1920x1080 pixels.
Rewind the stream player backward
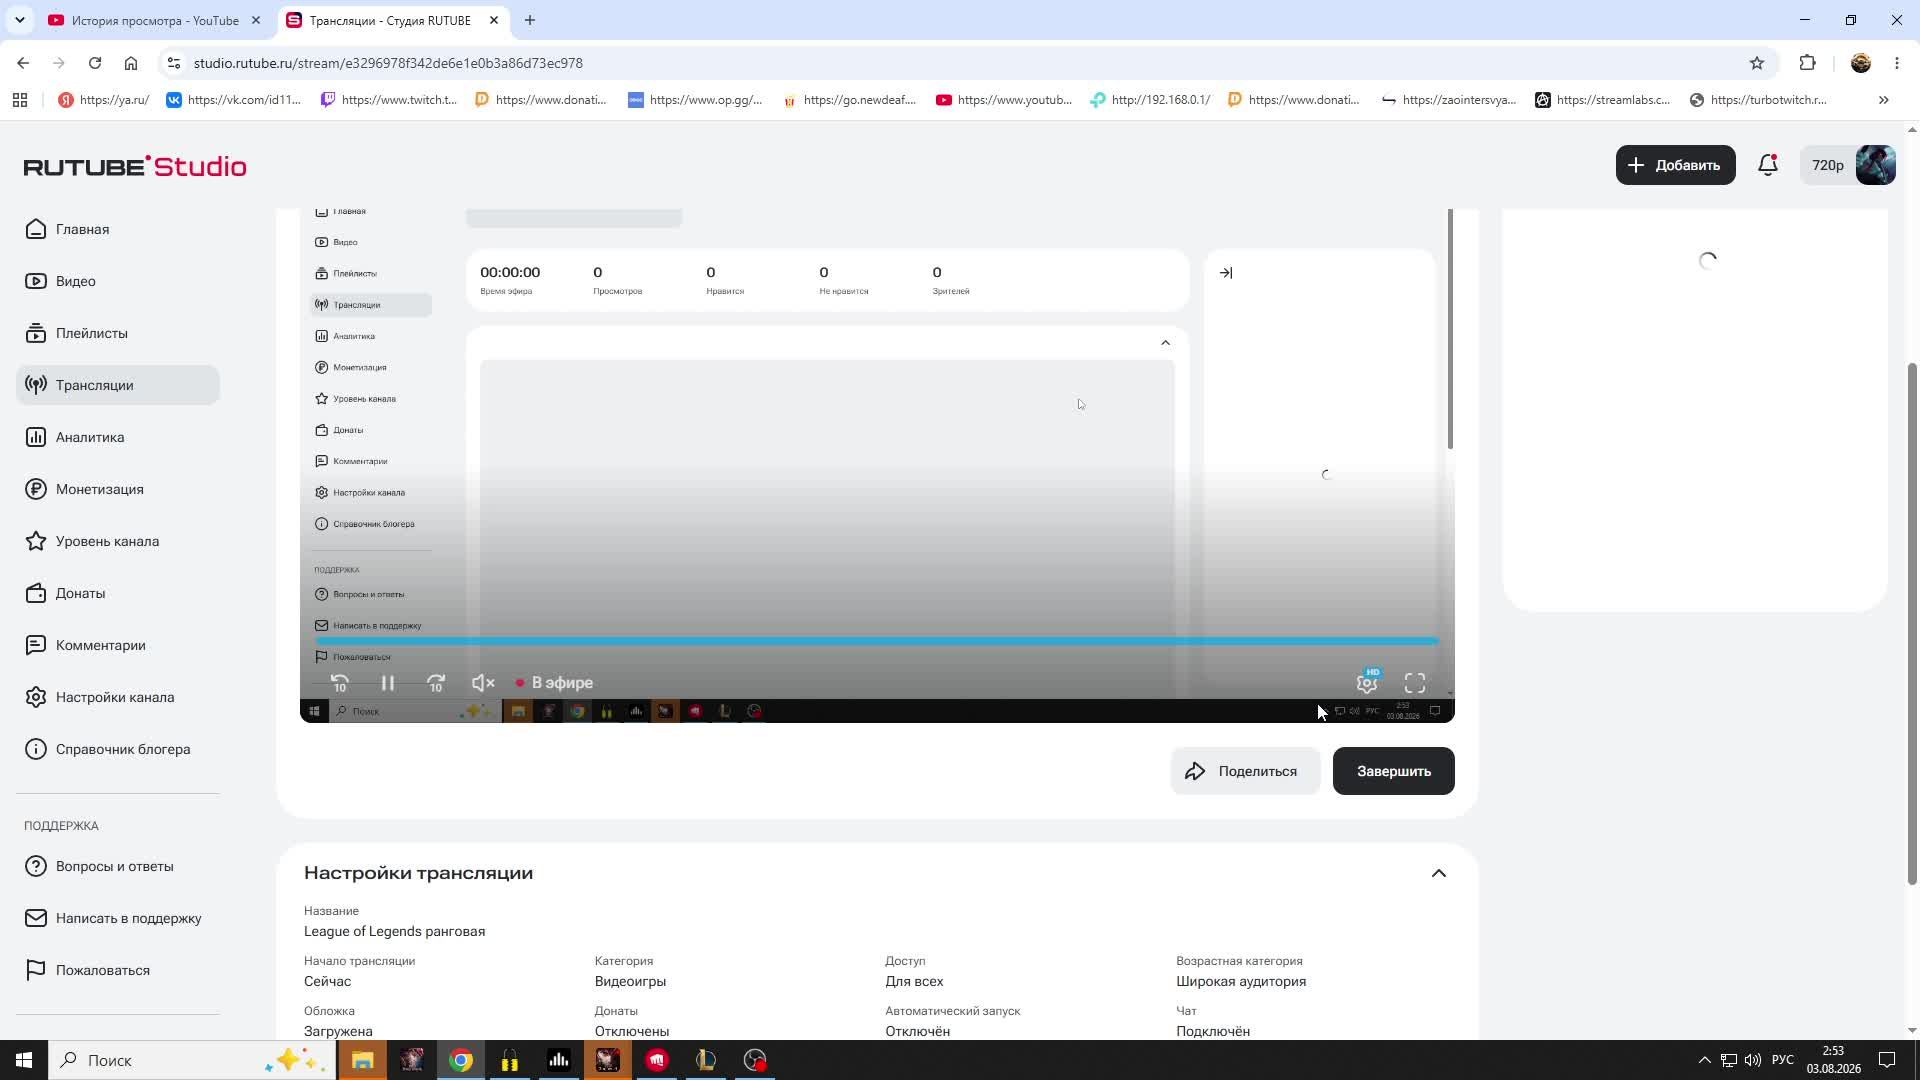point(340,683)
